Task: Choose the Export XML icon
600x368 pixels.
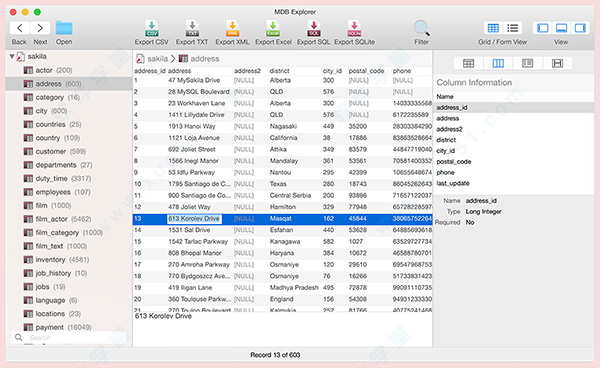Action: (232, 28)
